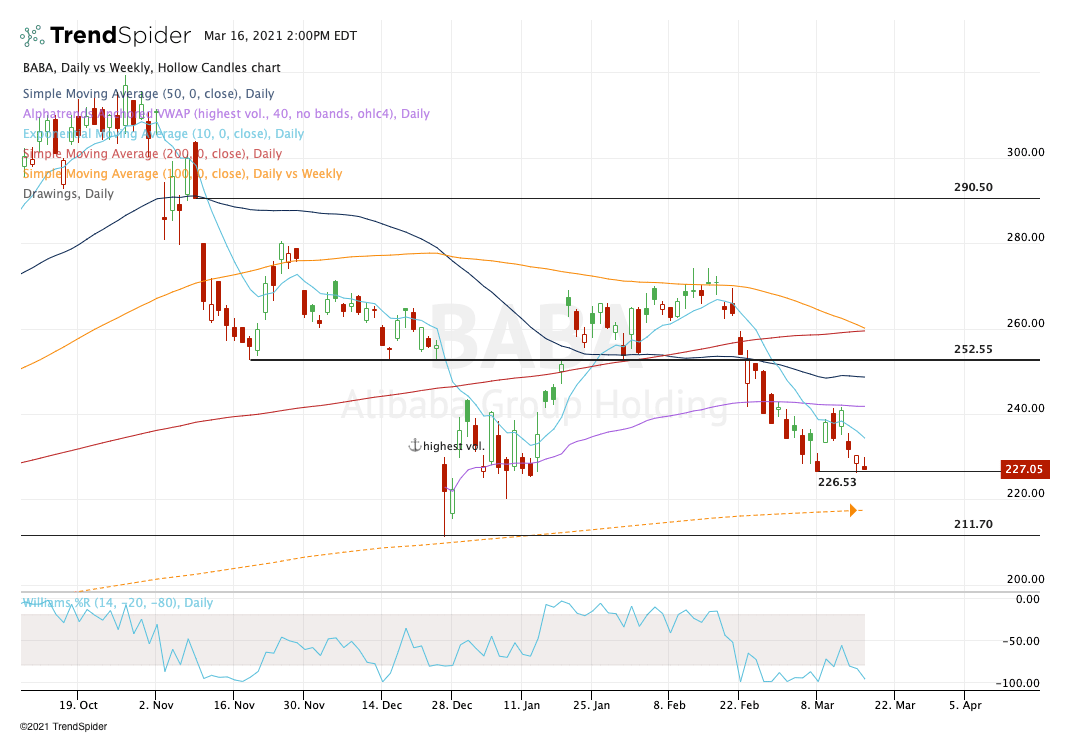The height and width of the screenshot is (736, 1070).
Task: Click the orange arrow on dashed weekly average
Action: coord(853,510)
